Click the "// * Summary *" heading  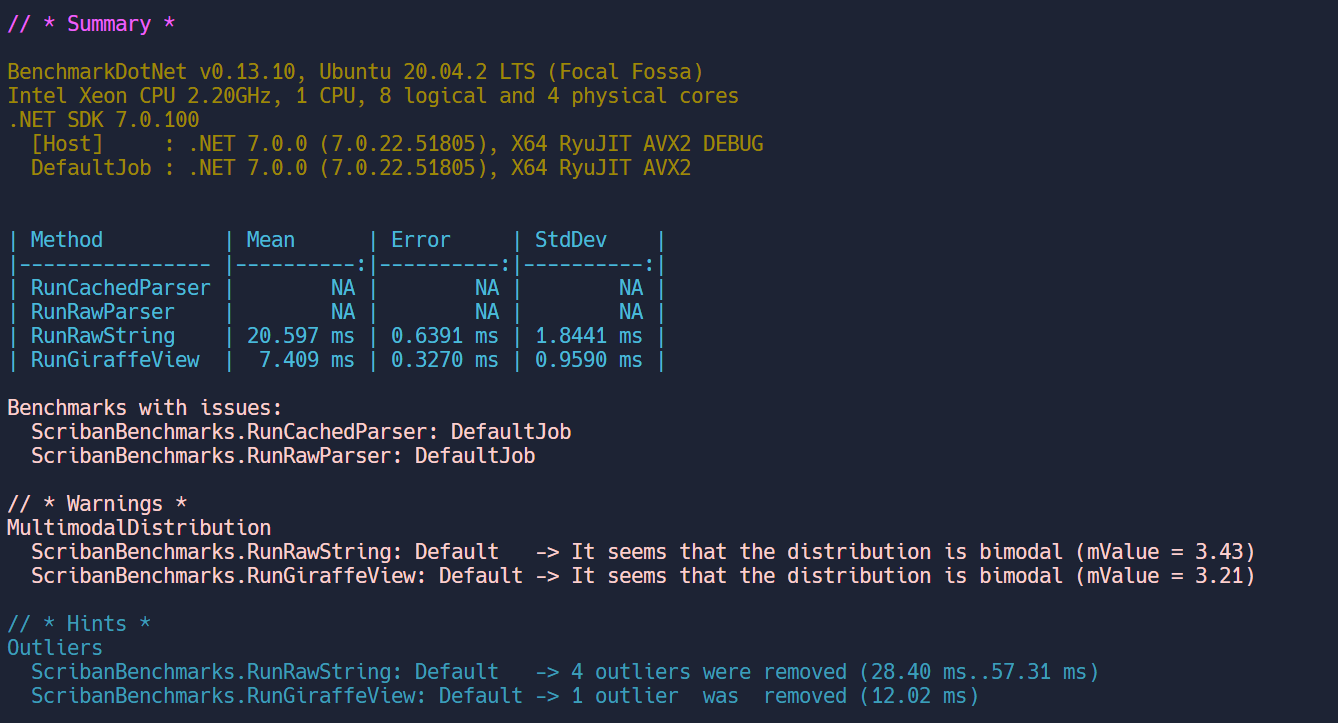click(x=79, y=24)
